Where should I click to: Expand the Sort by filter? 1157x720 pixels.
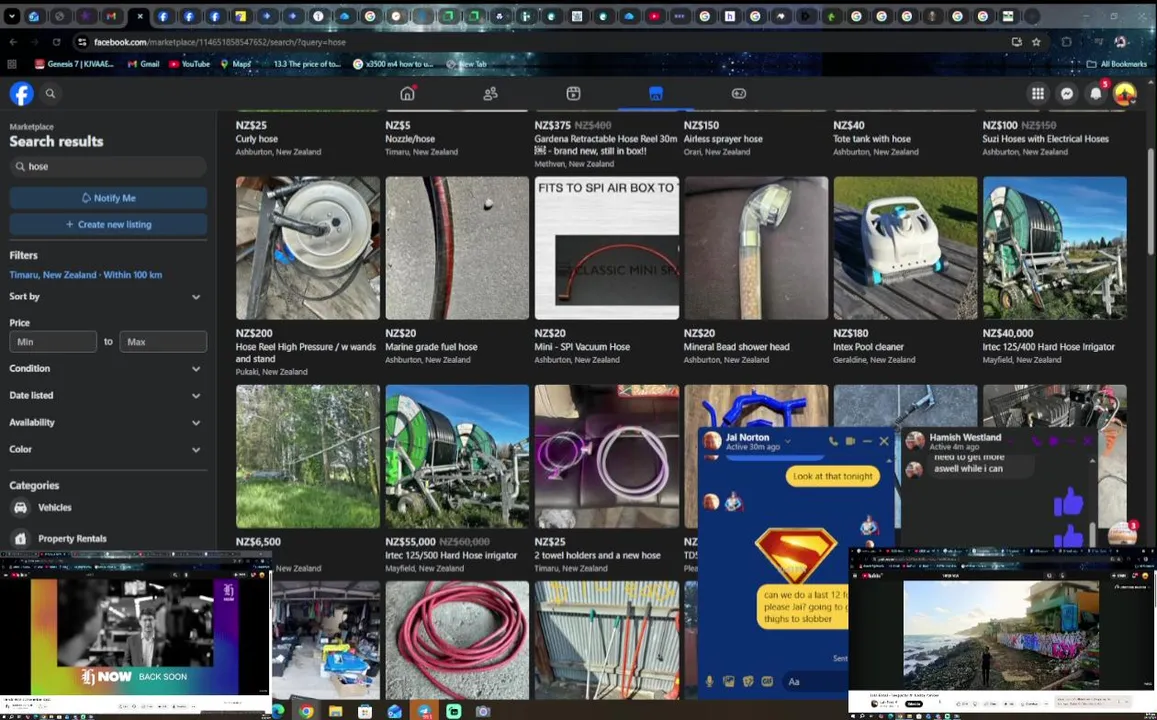[x=106, y=297]
